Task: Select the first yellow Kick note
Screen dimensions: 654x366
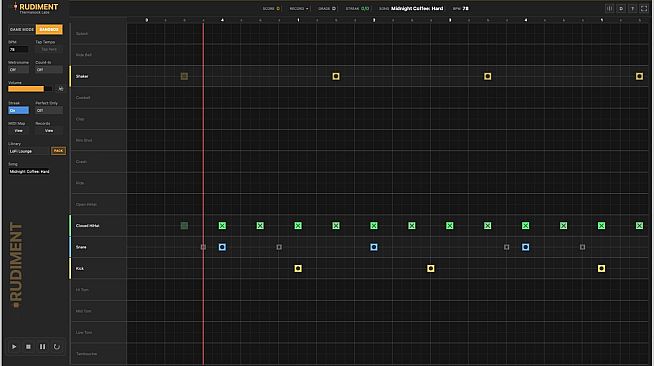Action: 298,268
